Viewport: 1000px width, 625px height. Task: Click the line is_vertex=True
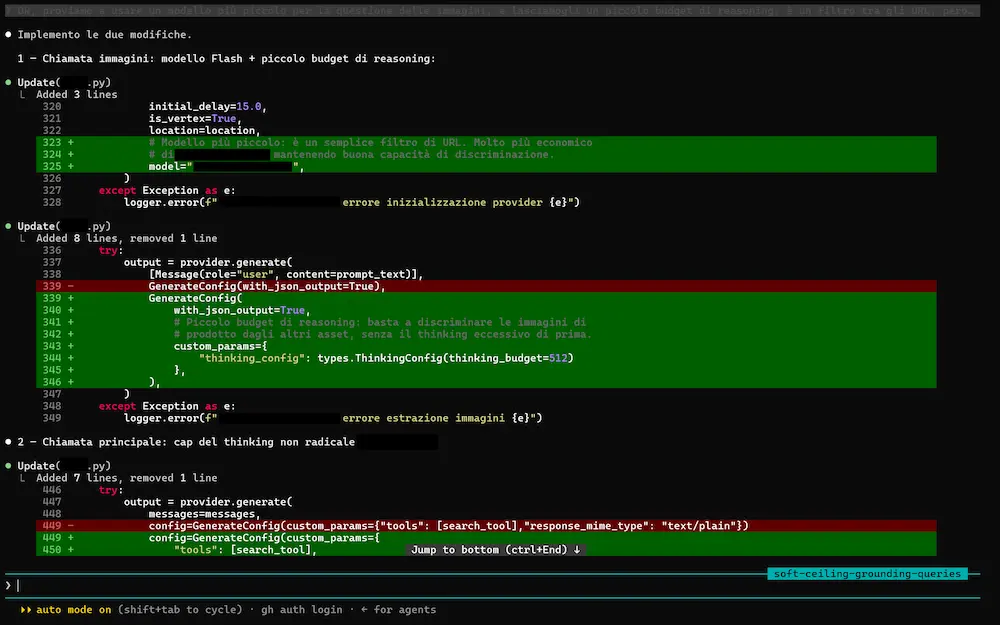[195, 119]
